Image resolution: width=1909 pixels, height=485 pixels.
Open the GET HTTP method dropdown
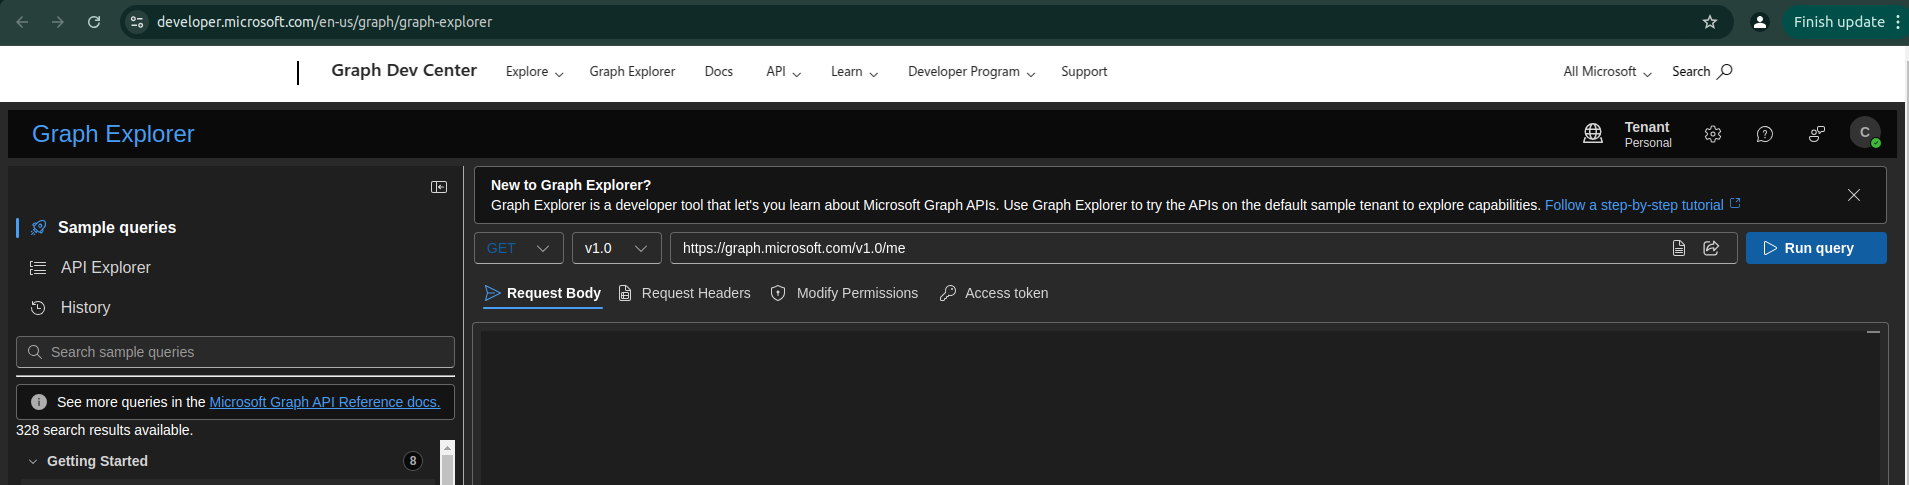point(519,248)
